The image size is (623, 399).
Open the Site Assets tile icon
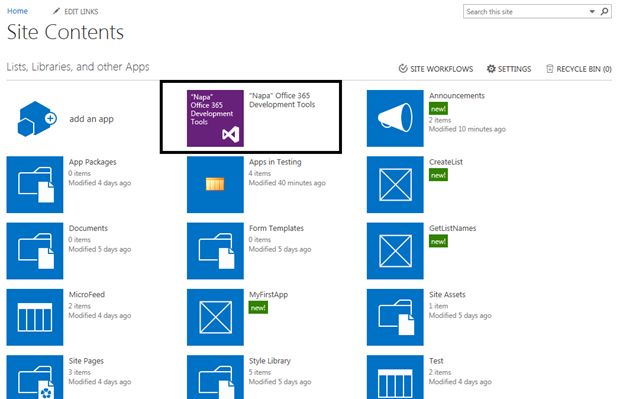(395, 317)
